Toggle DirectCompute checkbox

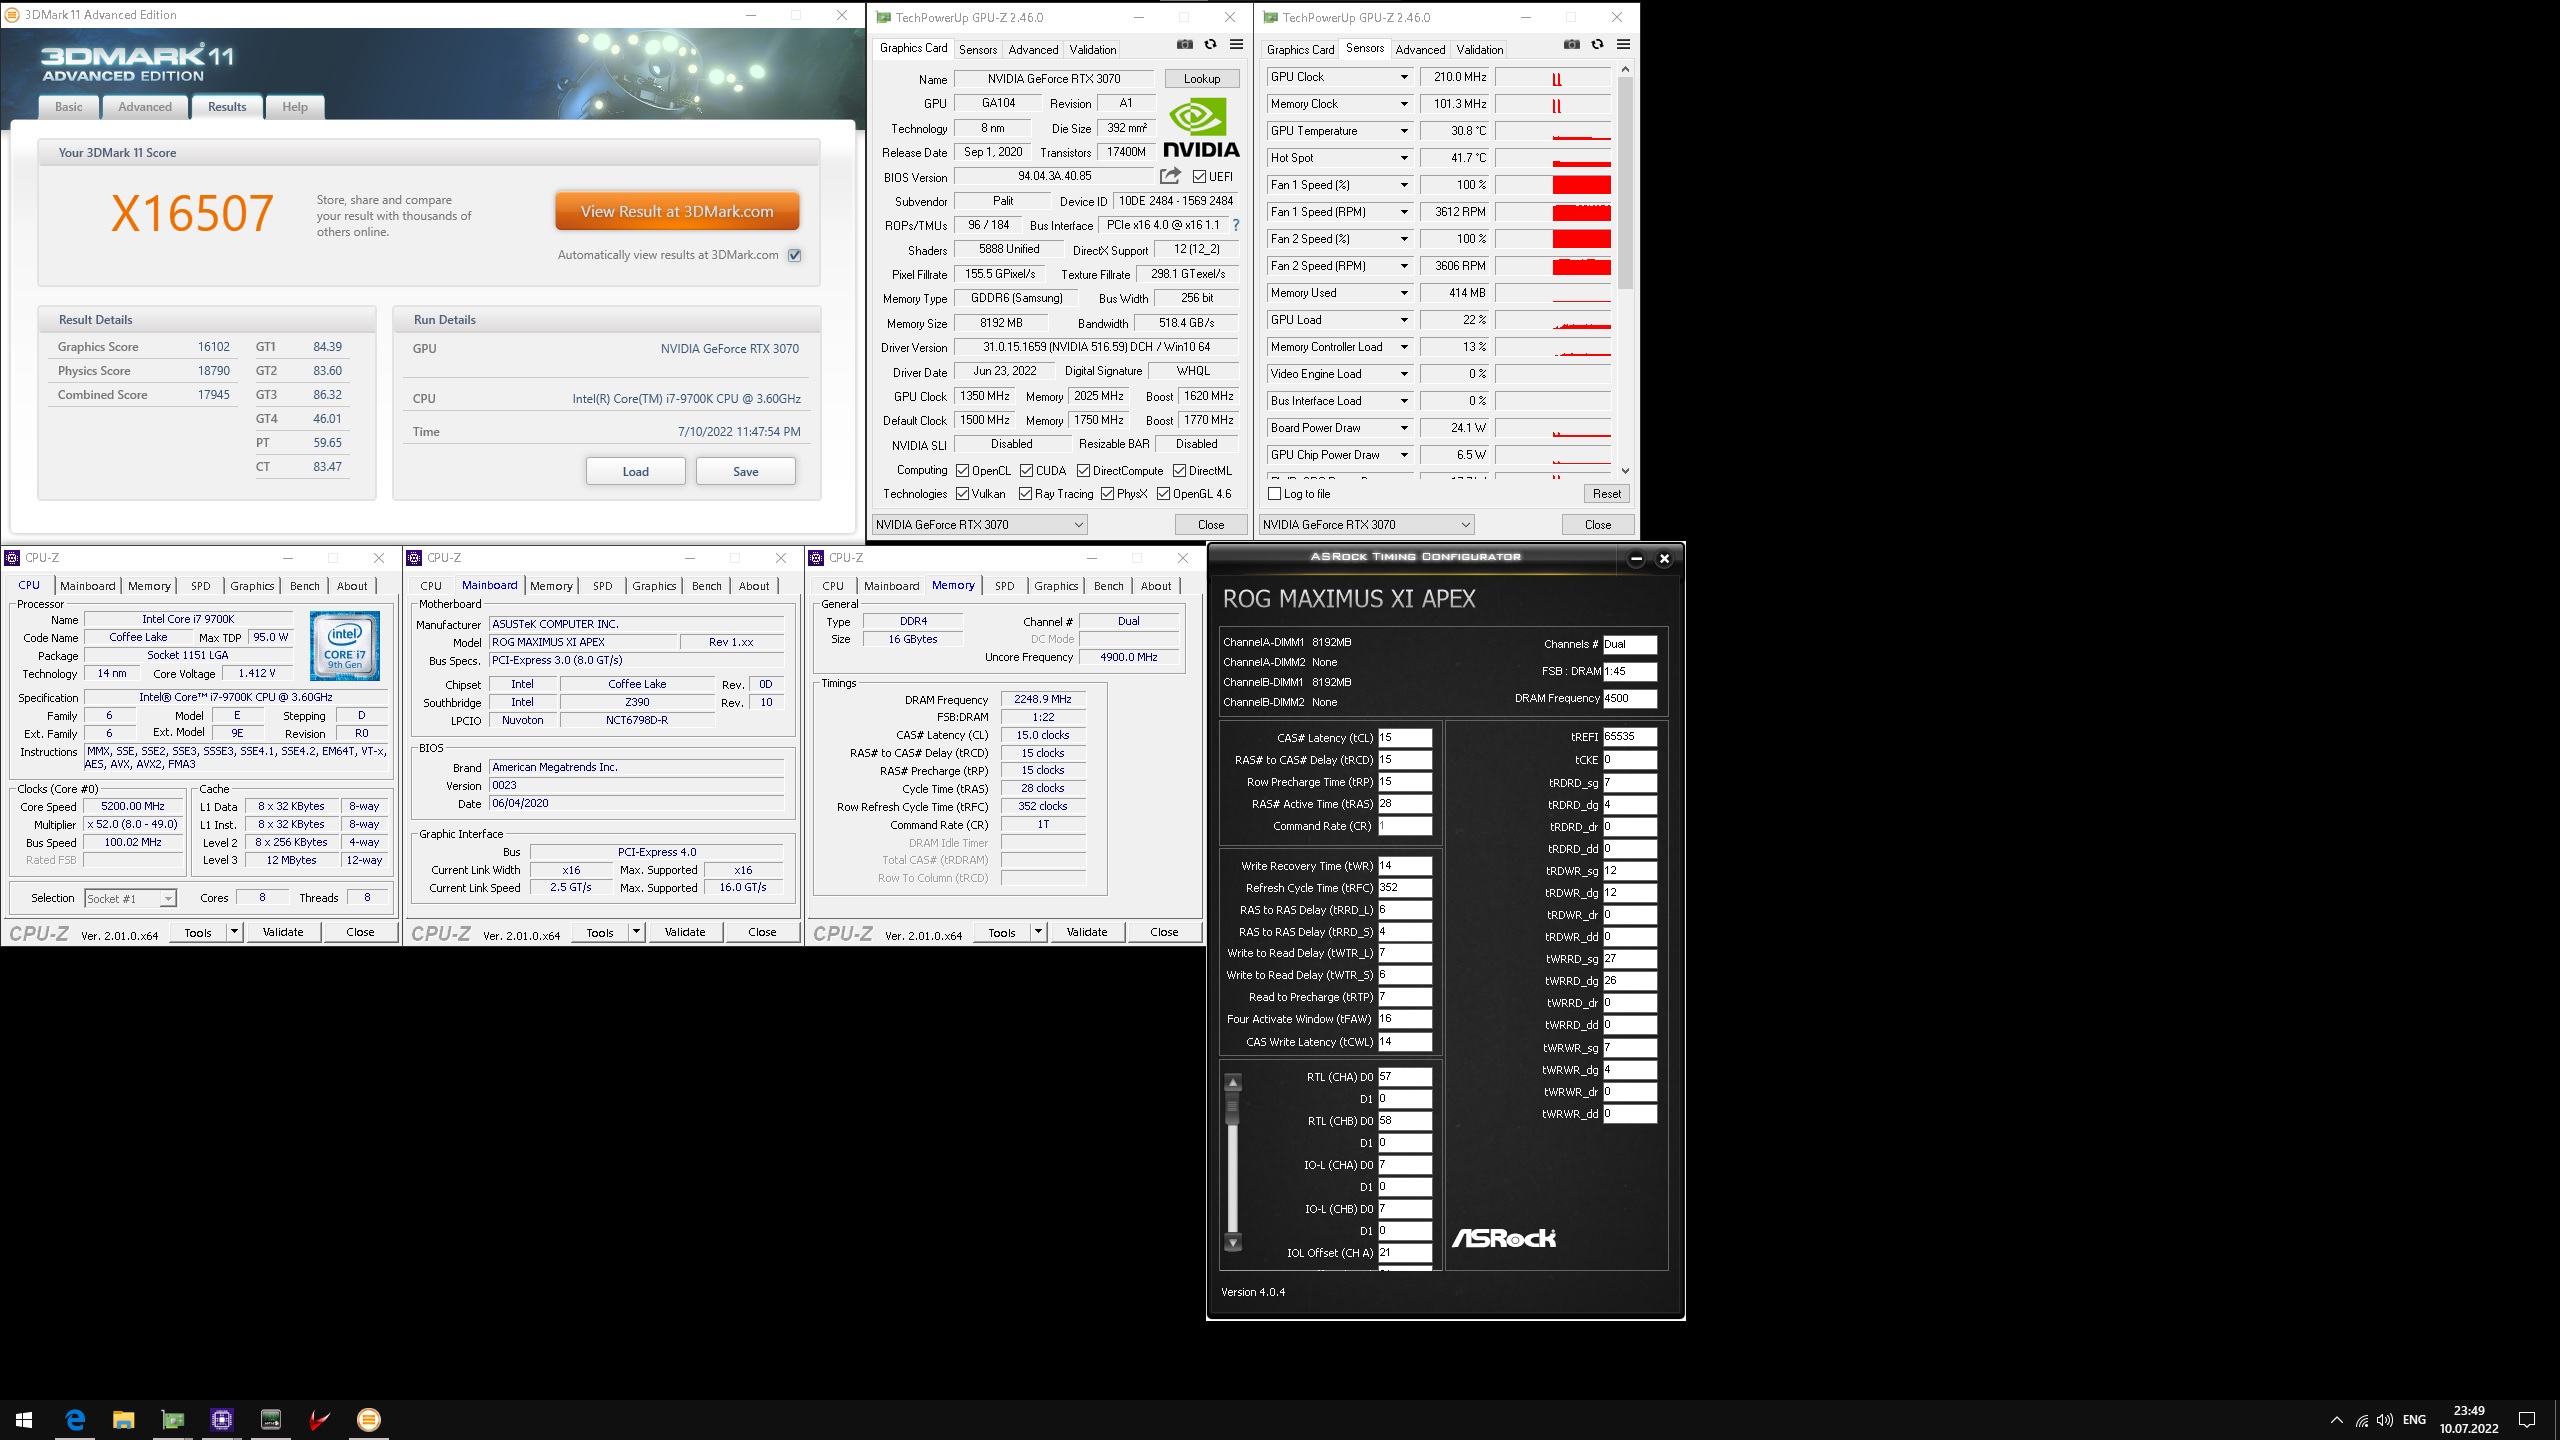coord(1083,471)
